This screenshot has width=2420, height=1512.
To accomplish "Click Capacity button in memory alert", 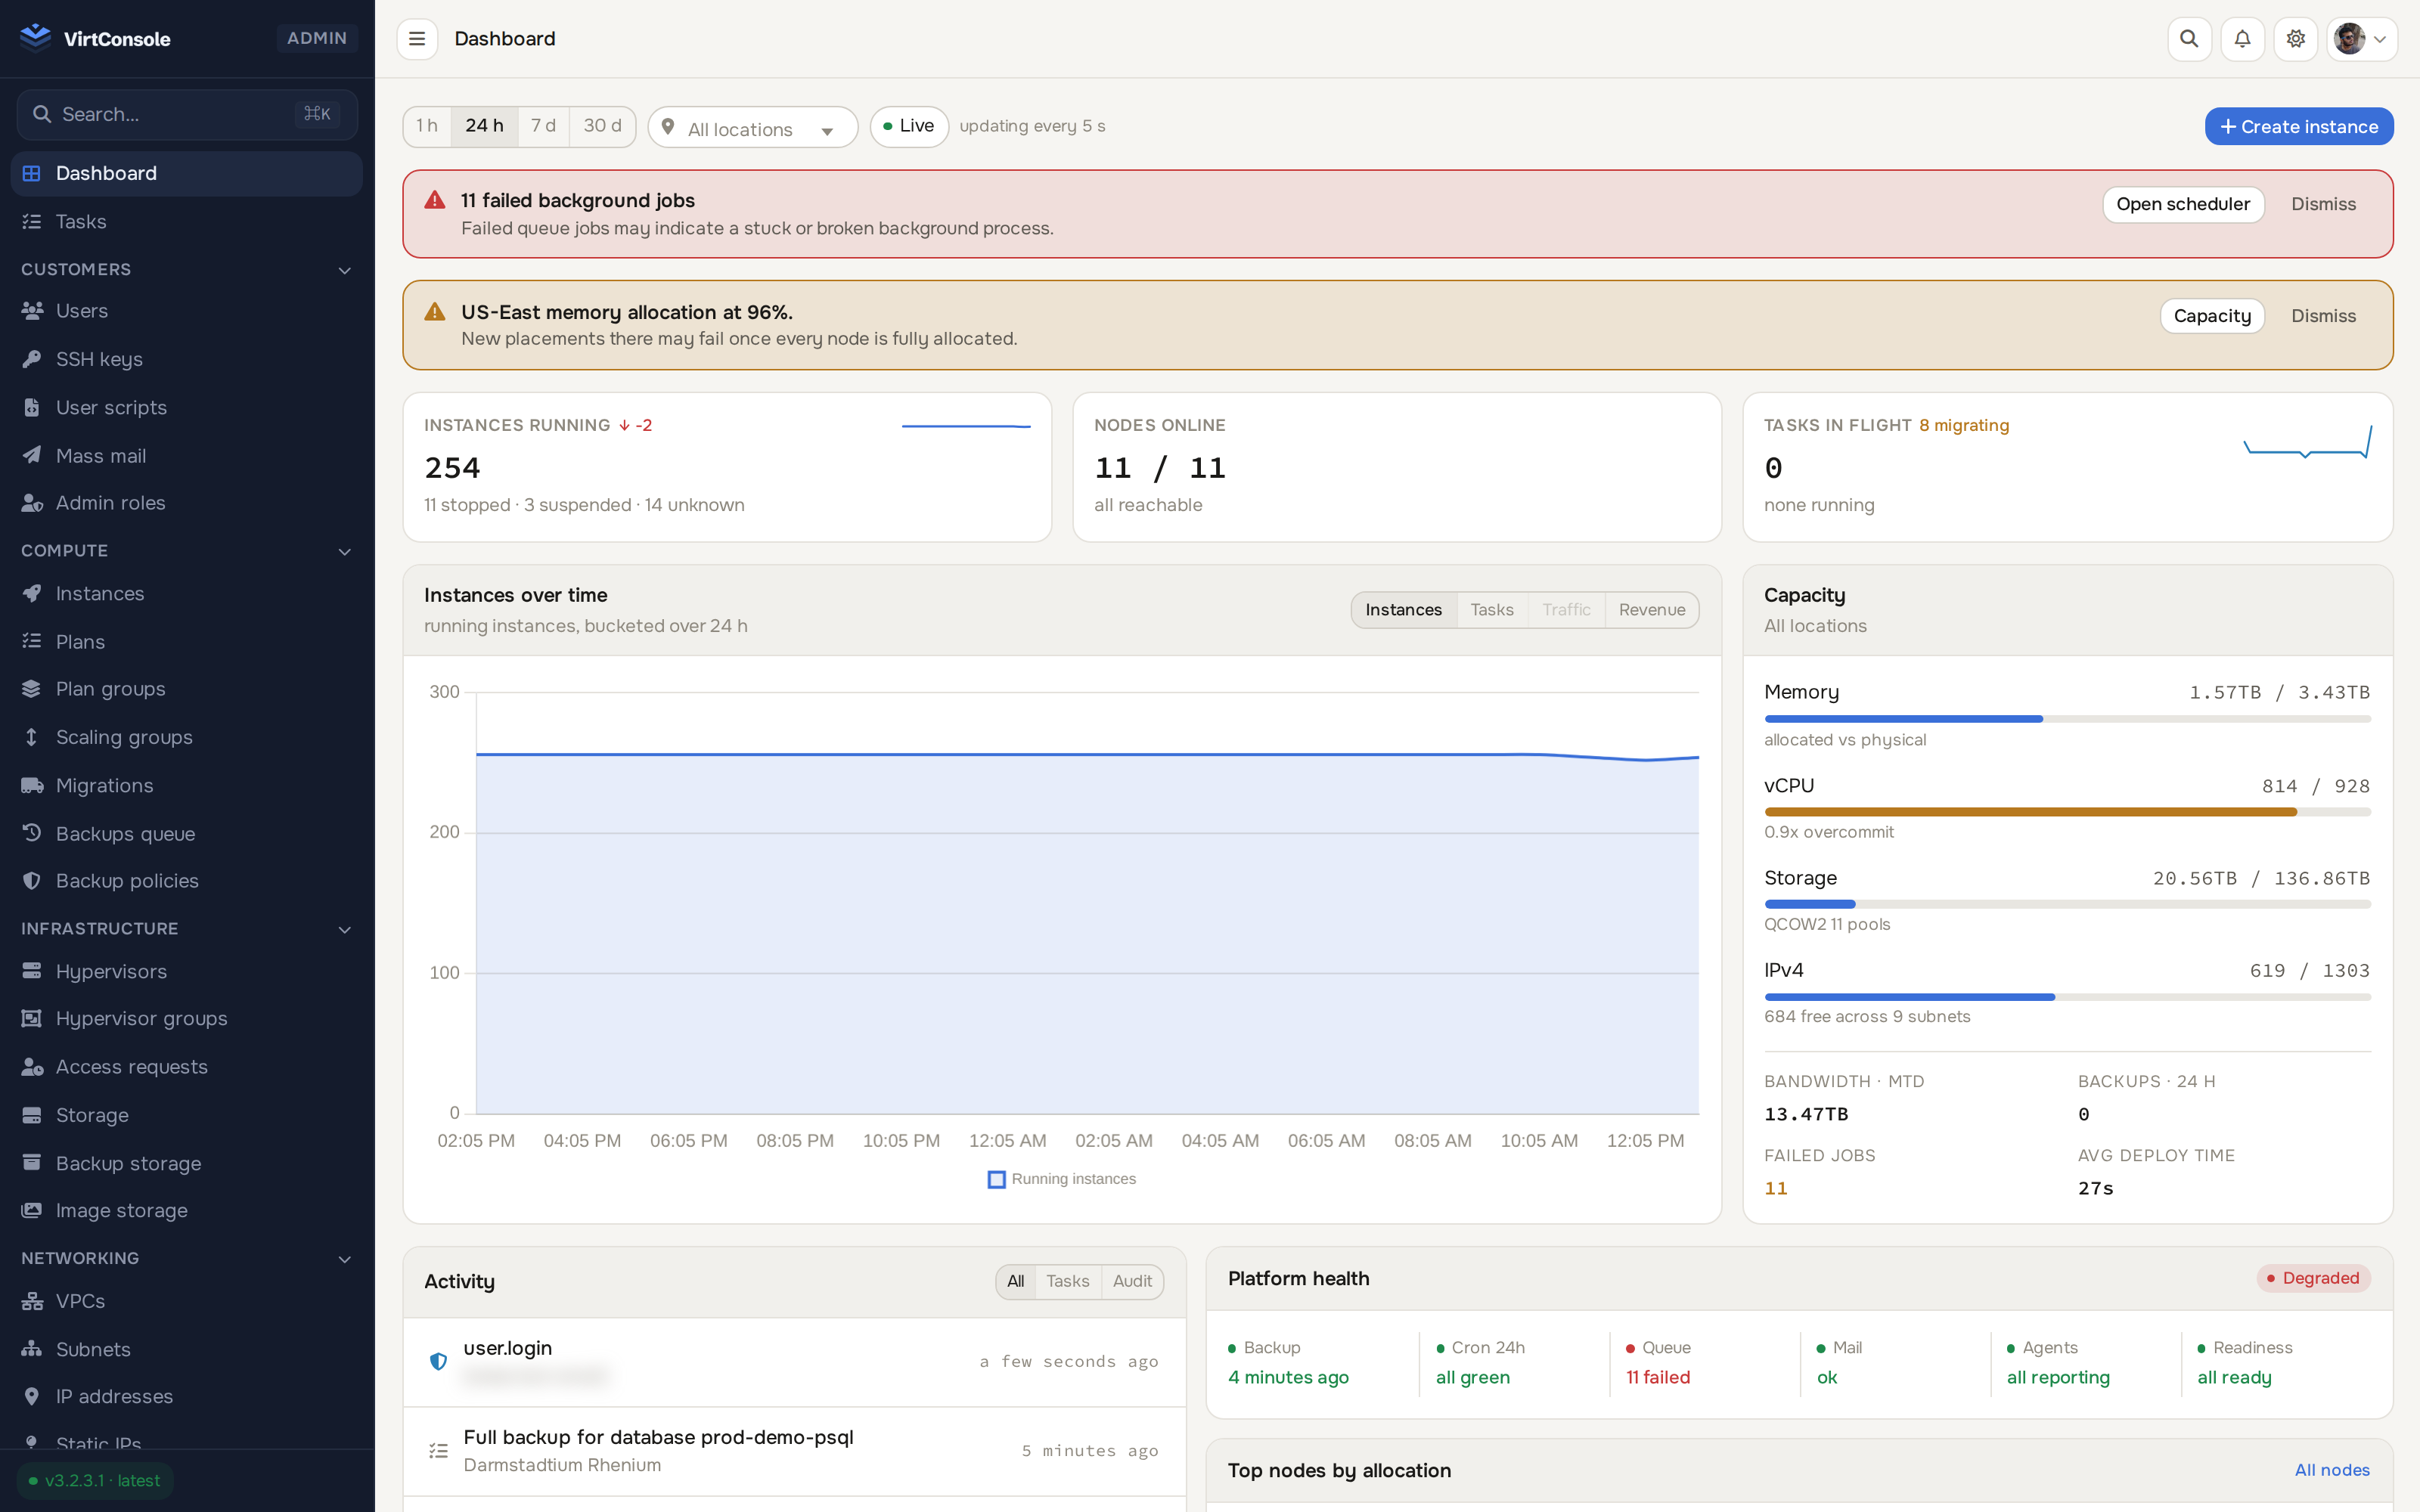I will (2212, 316).
